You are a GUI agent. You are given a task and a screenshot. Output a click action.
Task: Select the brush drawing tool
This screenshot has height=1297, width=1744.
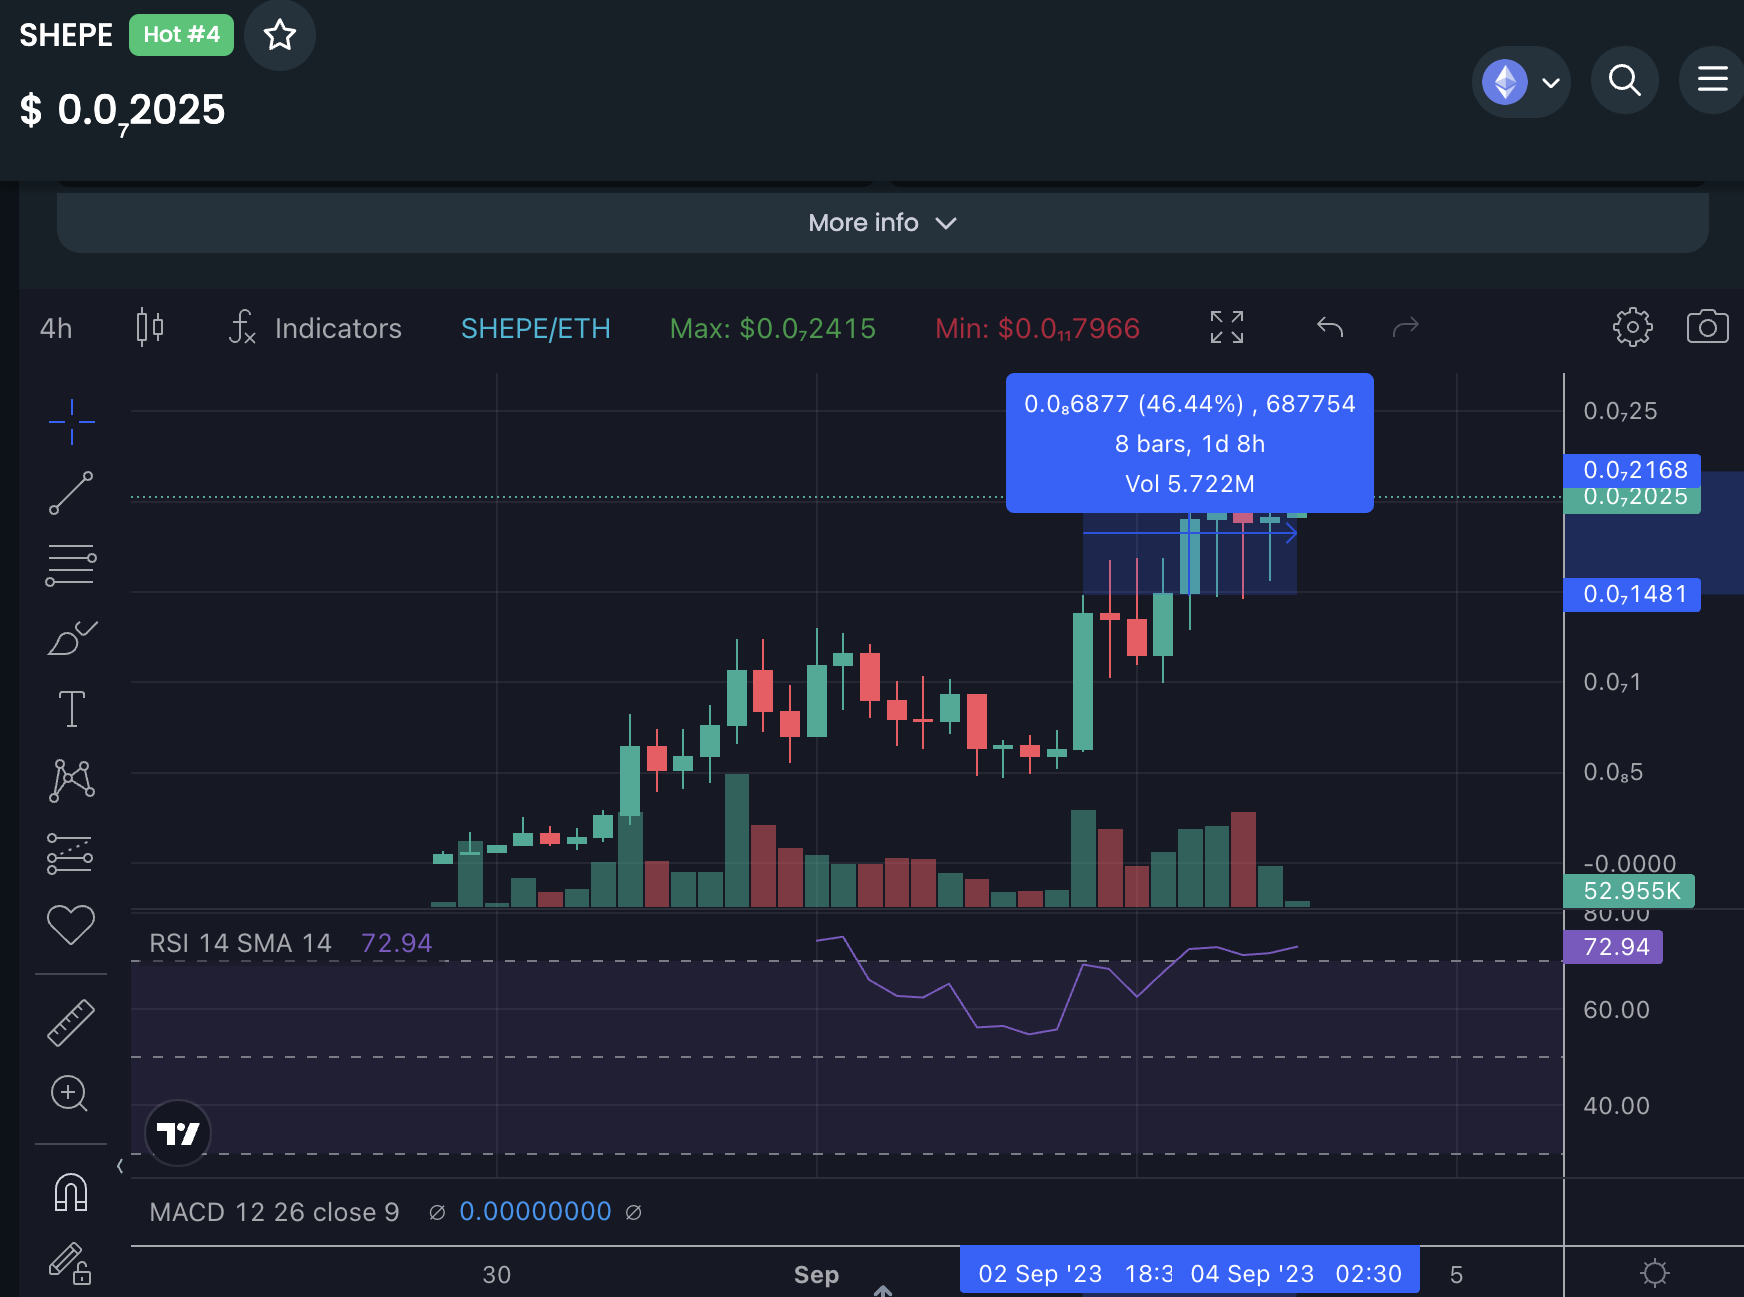(x=71, y=637)
